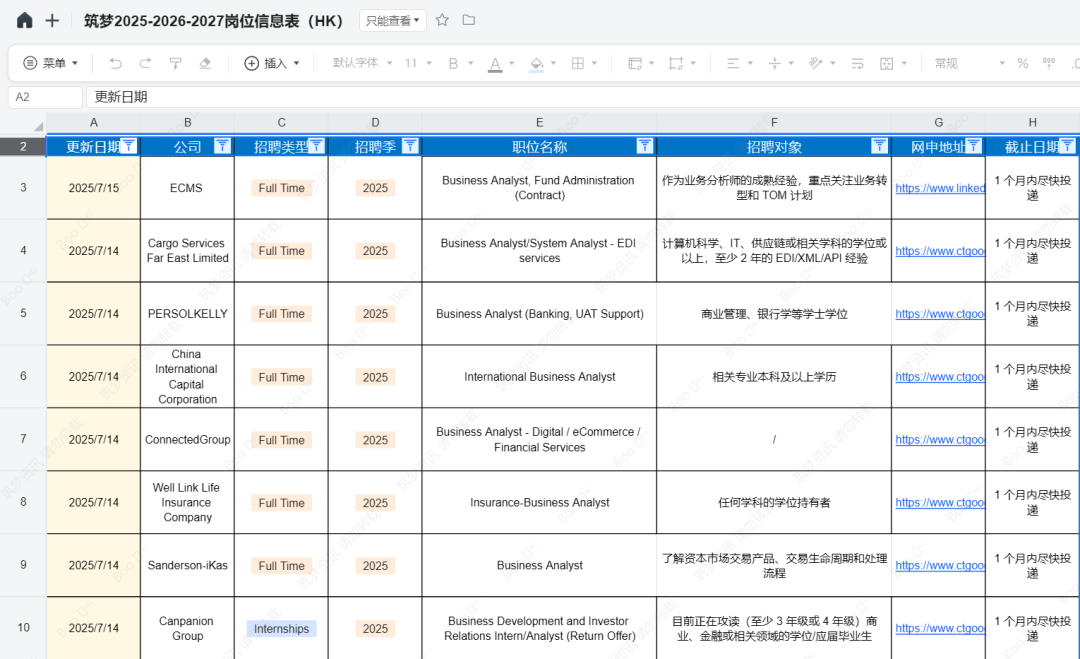
Task: Open the 菜单 menu
Action: tap(50, 63)
